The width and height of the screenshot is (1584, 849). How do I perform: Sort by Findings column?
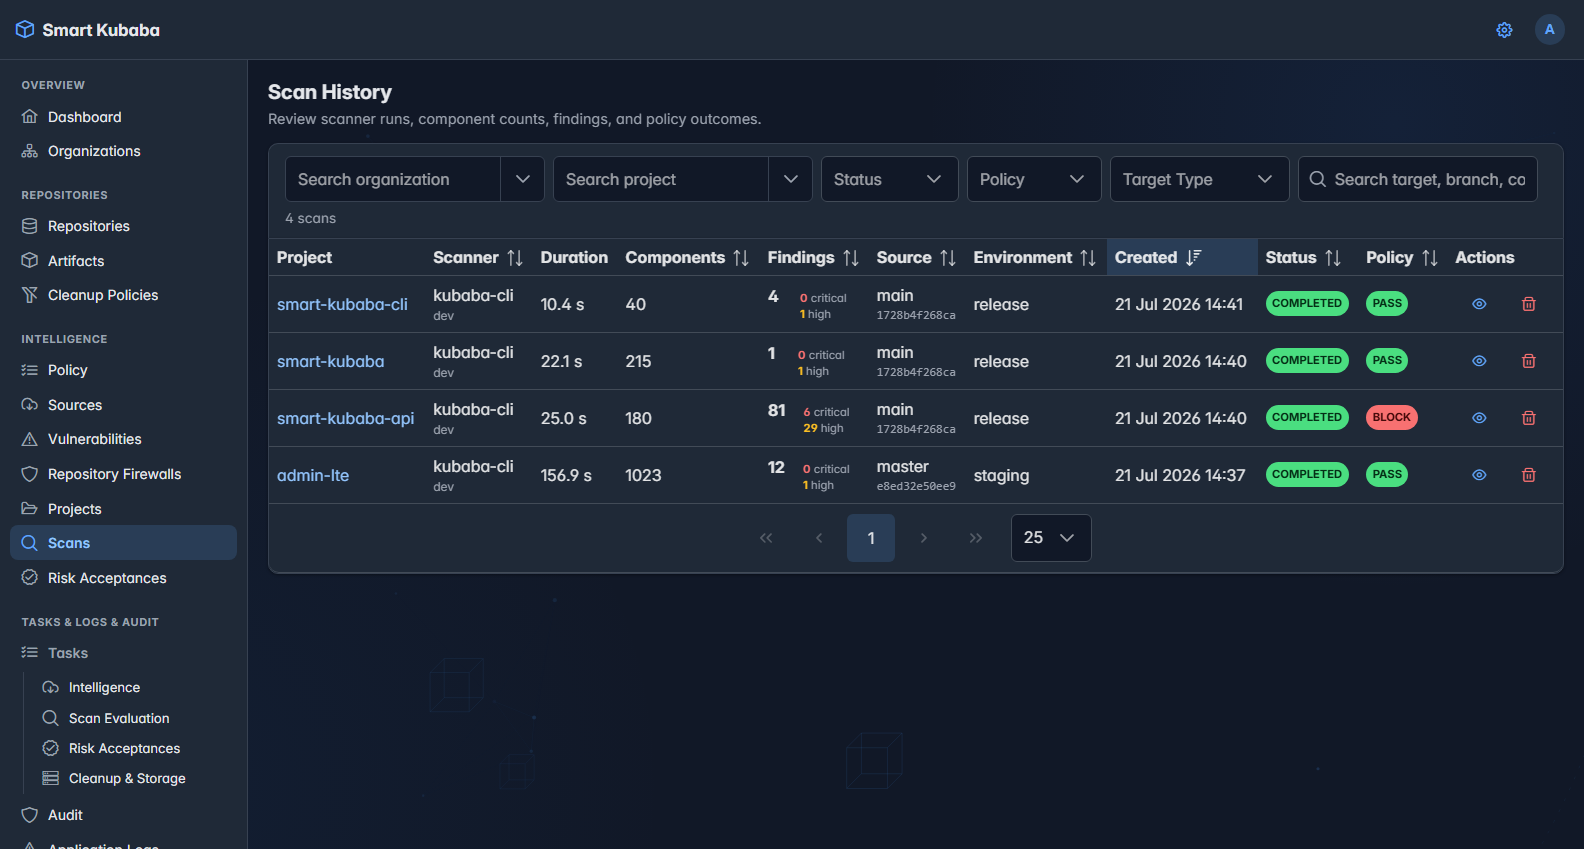pos(851,258)
